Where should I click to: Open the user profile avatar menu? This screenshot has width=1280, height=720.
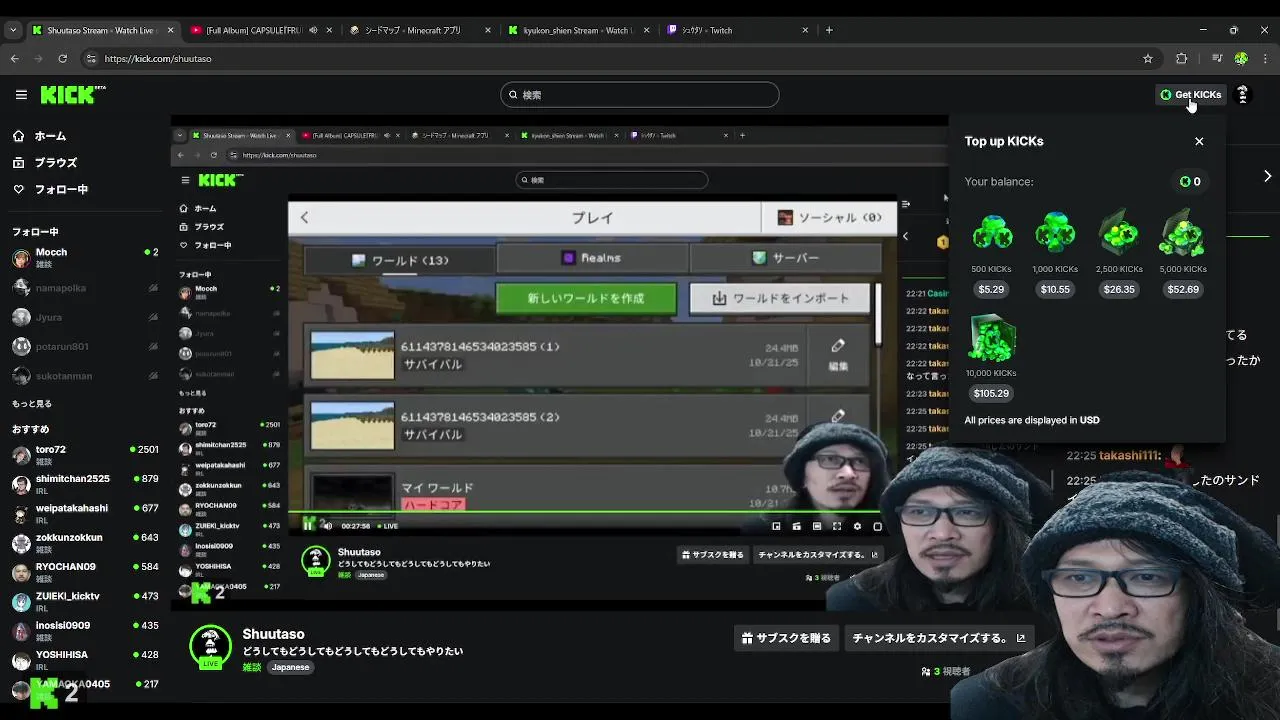click(x=1242, y=95)
